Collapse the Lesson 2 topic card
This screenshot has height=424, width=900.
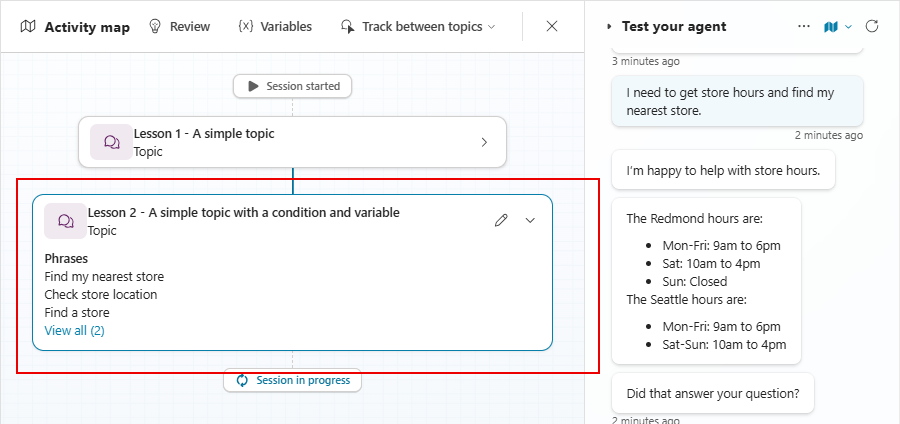click(x=530, y=221)
